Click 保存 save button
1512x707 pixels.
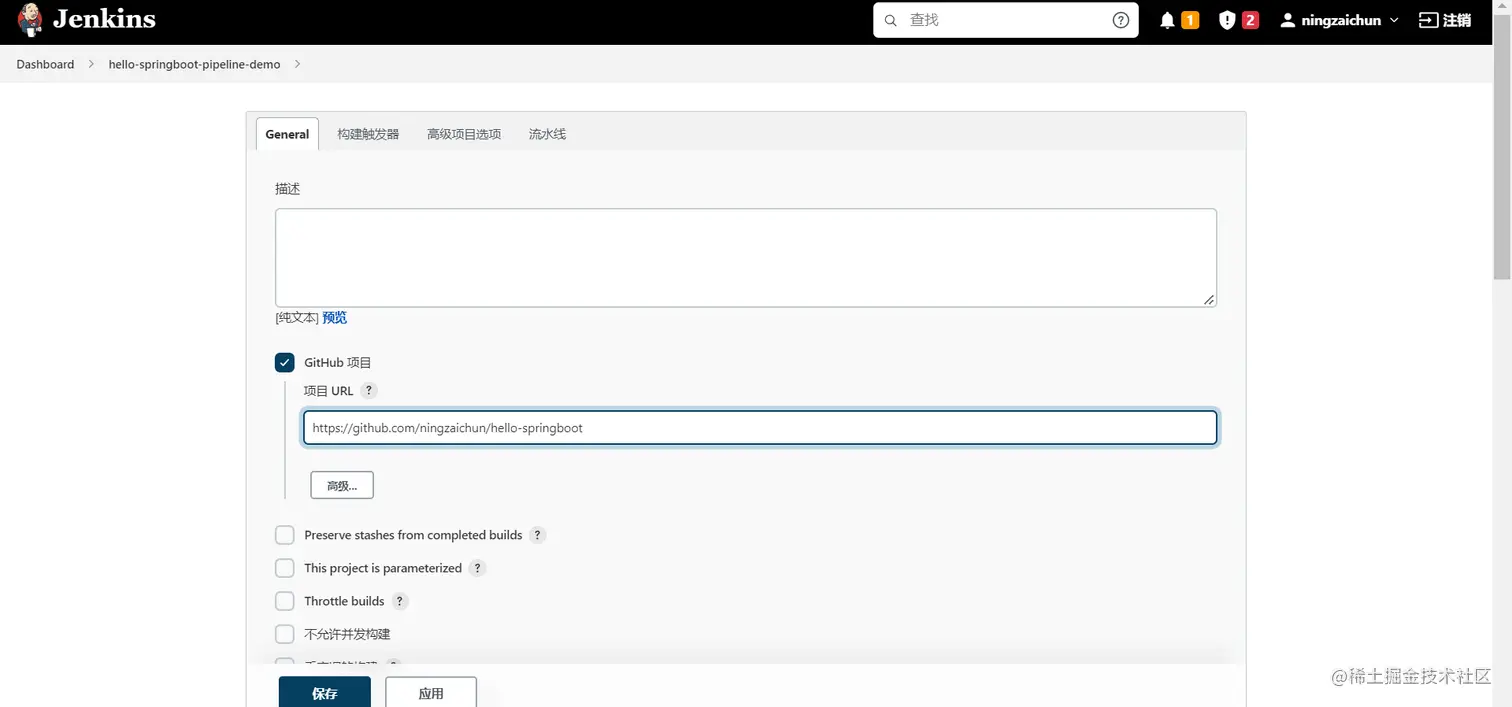[325, 693]
